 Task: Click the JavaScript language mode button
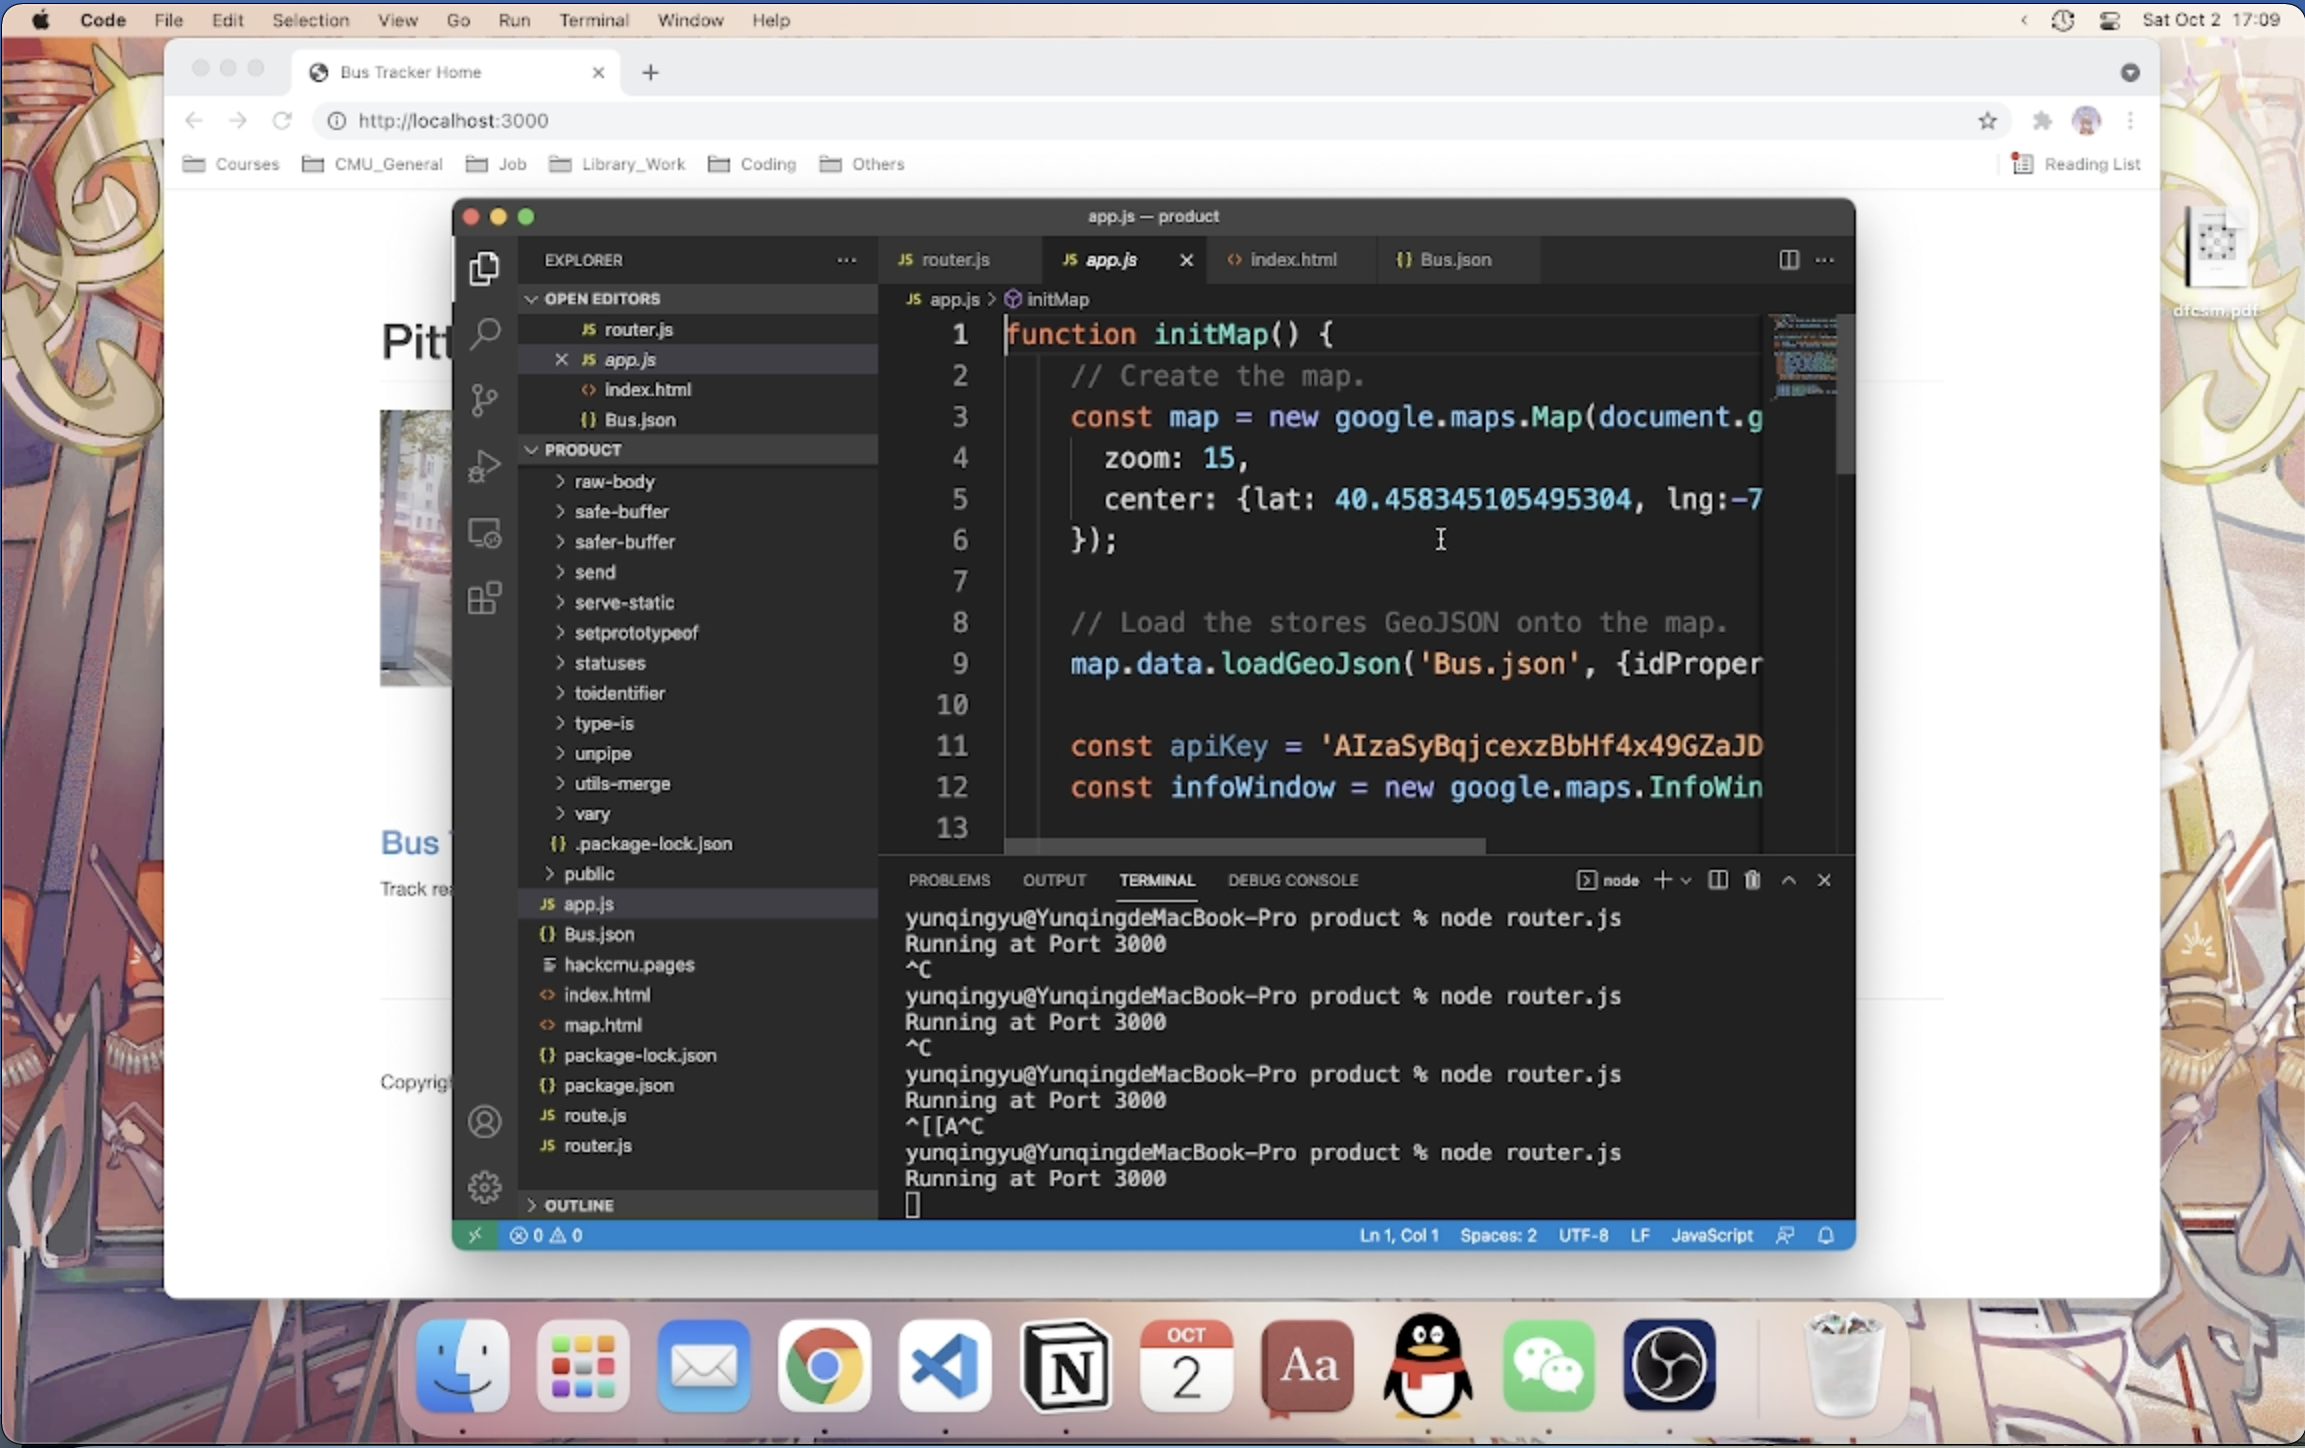coord(1711,1236)
